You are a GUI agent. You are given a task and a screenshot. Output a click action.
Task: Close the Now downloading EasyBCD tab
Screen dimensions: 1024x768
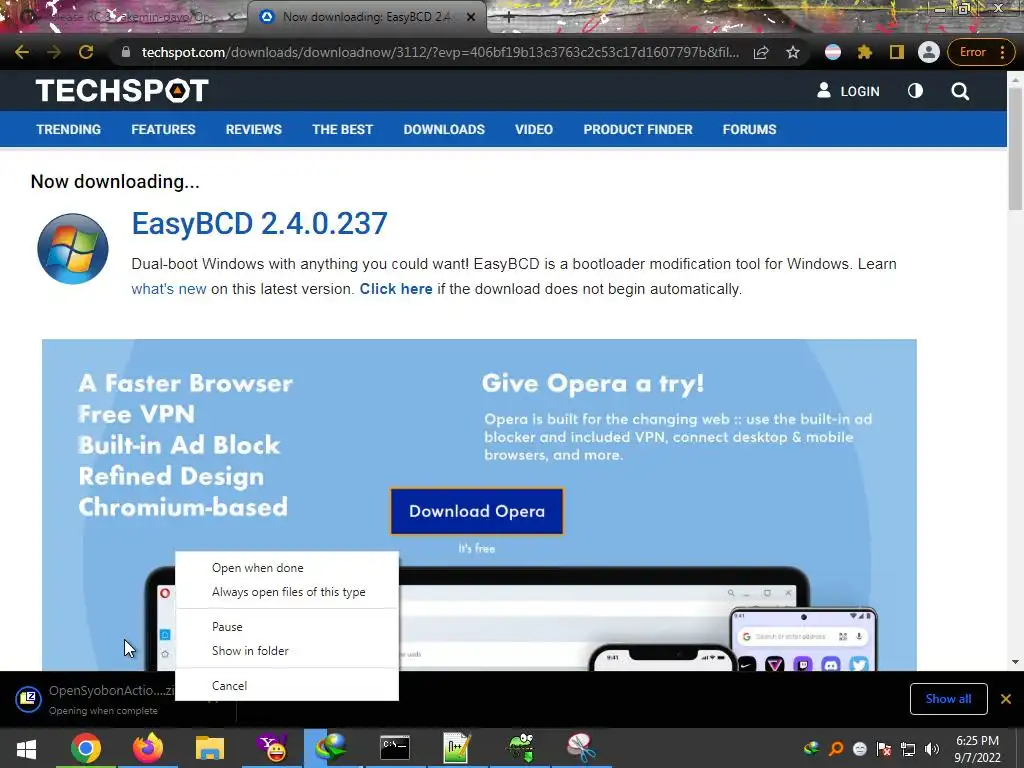(x=471, y=18)
